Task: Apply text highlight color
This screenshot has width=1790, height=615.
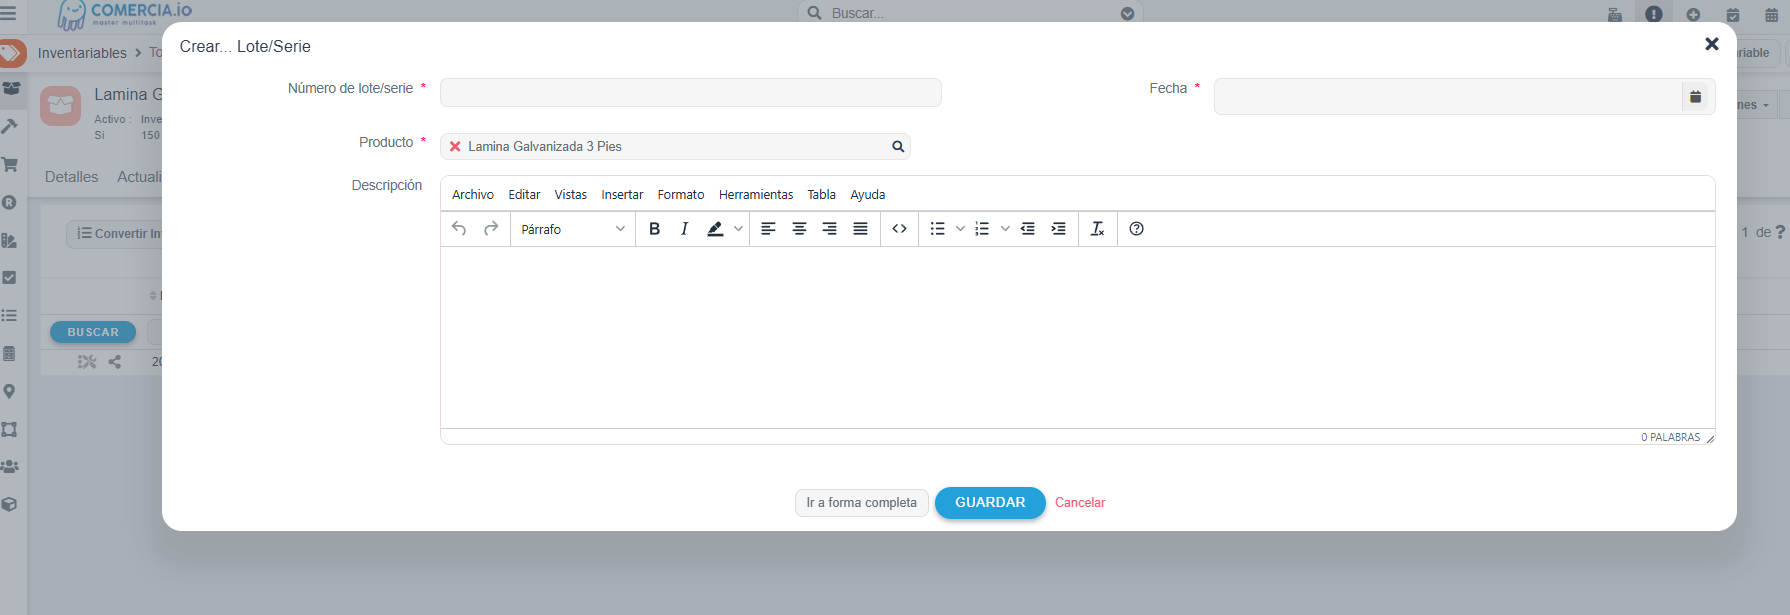Action: (715, 229)
